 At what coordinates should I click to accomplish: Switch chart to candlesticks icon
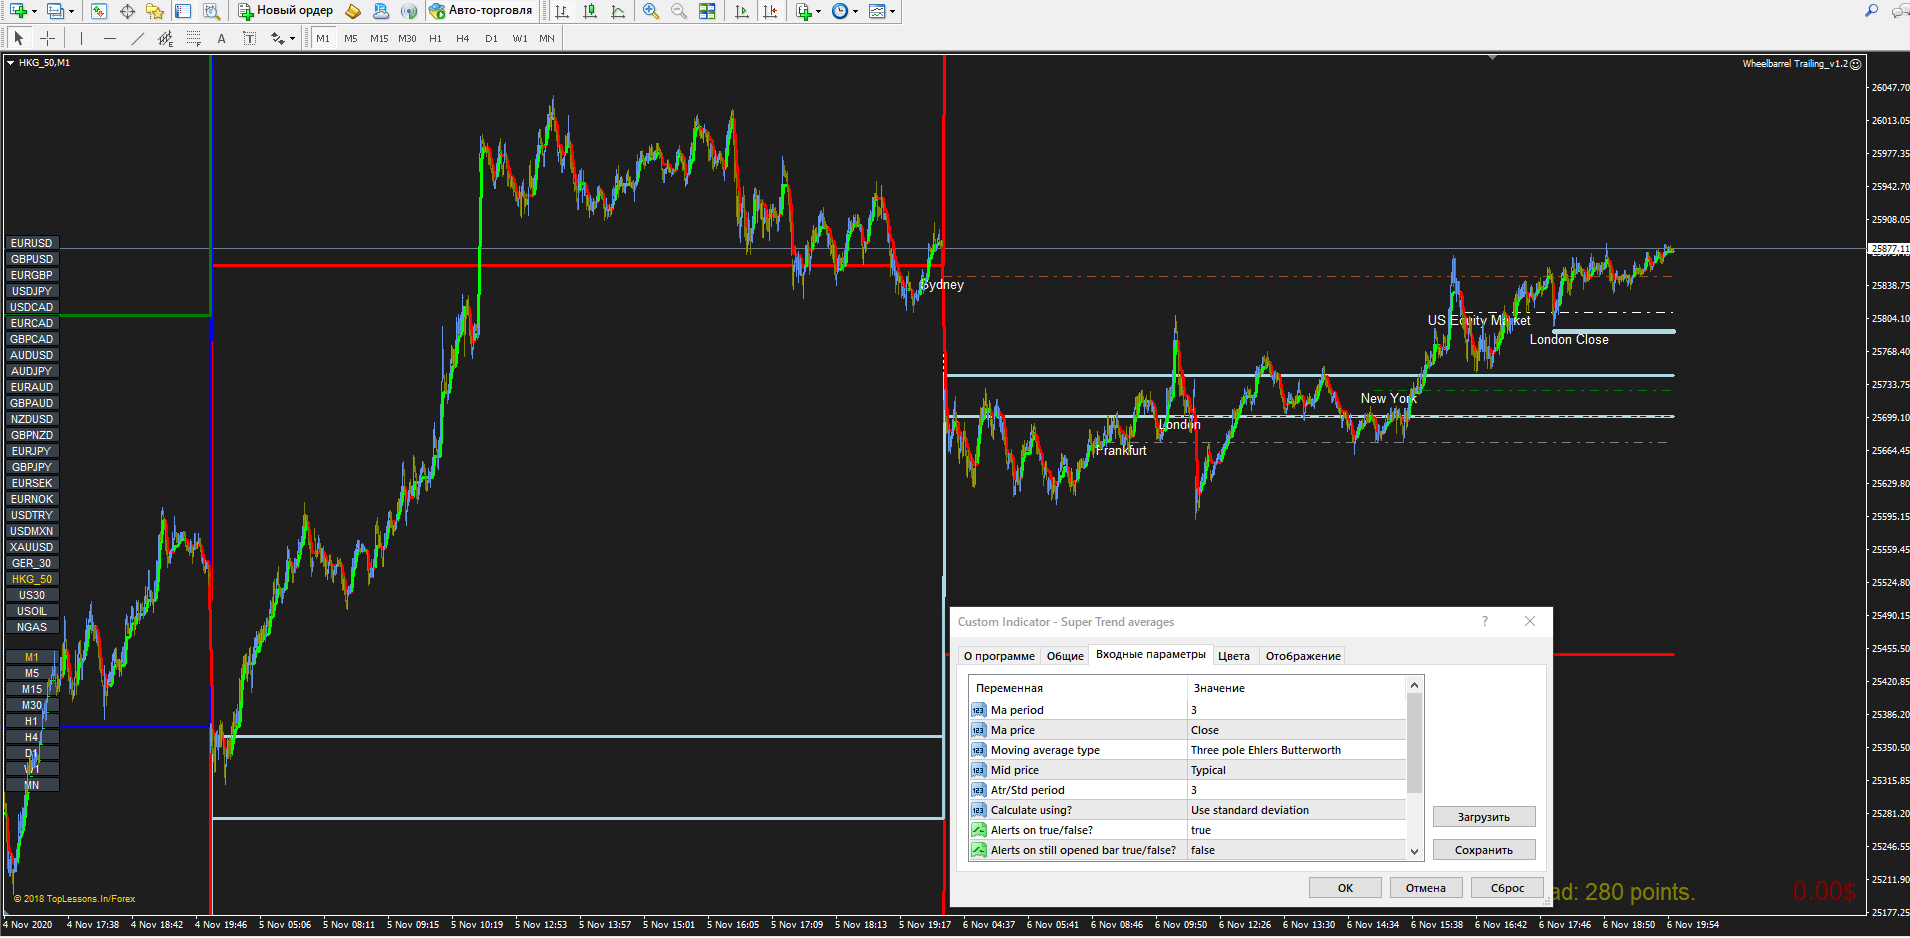coord(590,11)
